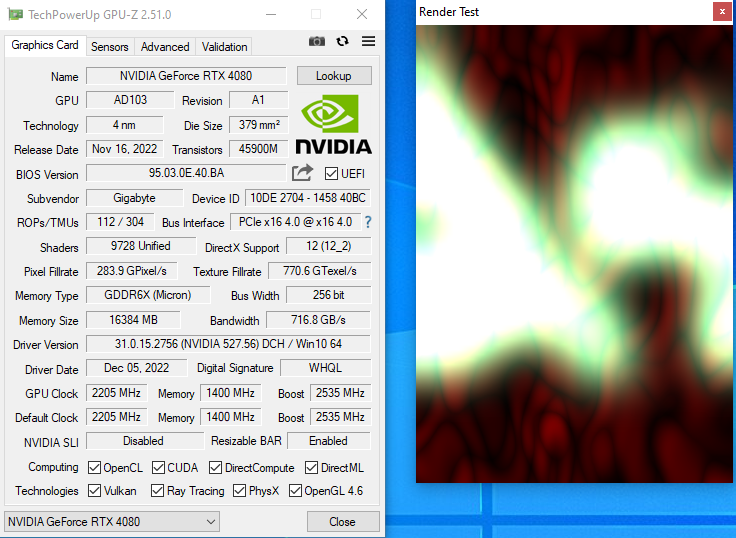Close the Render Test window
Viewport: 736px width, 538px height.
pos(722,12)
